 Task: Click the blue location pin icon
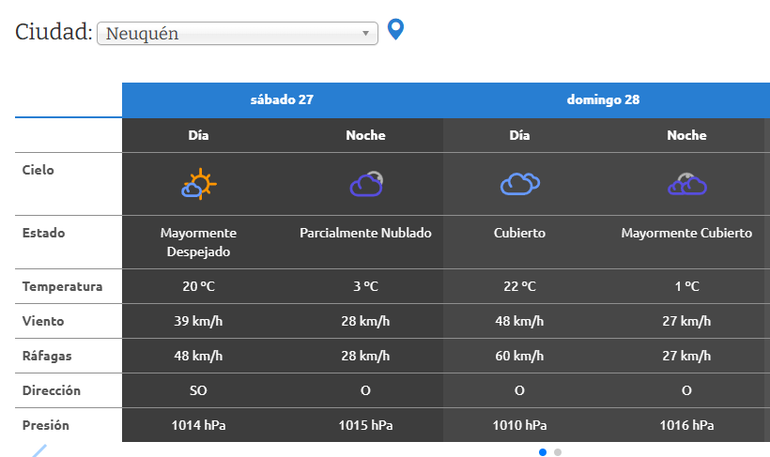point(396,30)
